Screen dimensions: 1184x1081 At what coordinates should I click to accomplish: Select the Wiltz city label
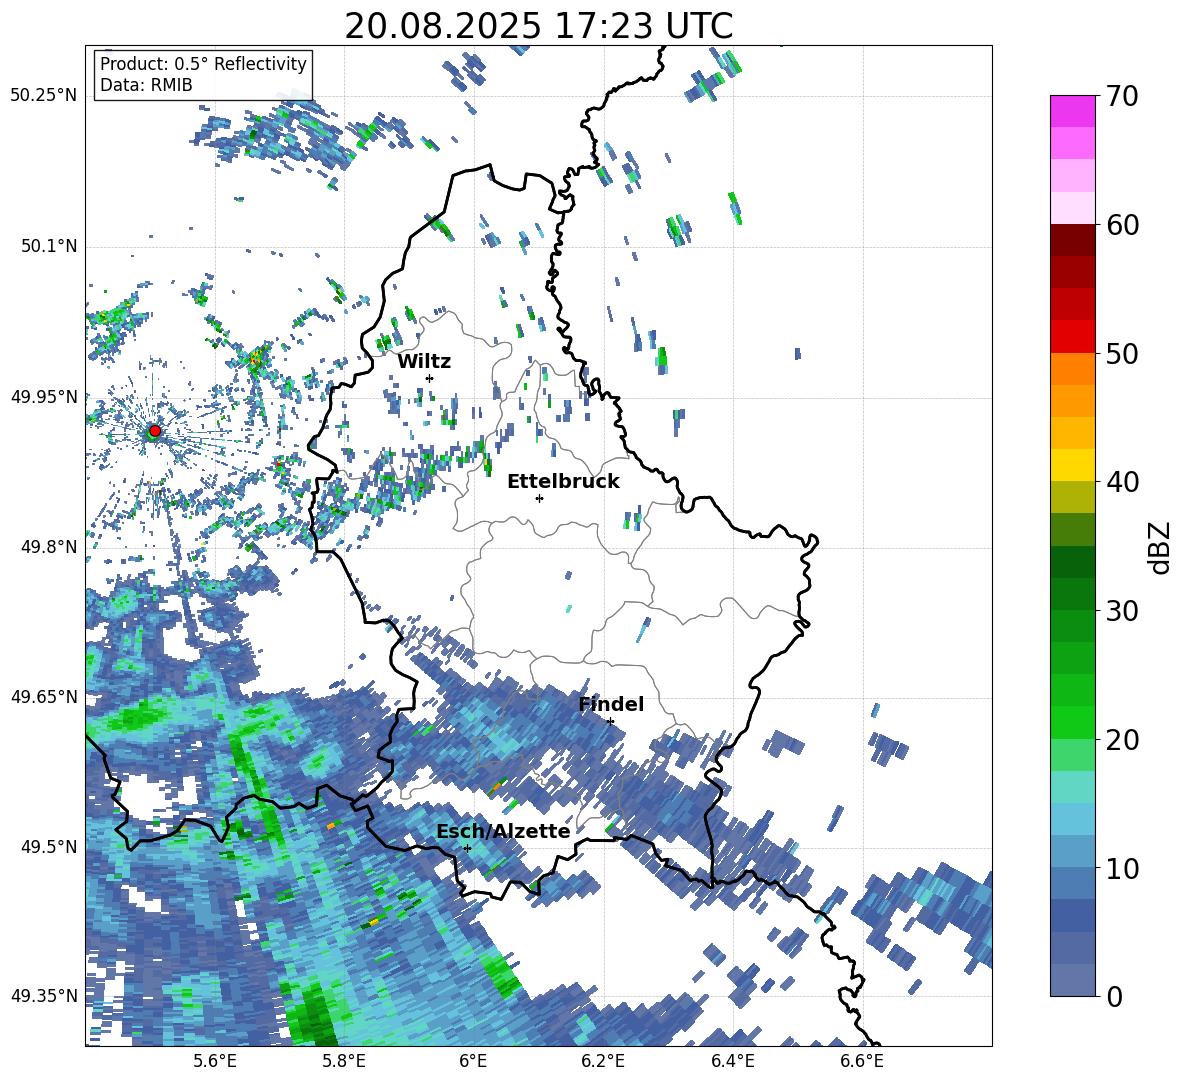[x=424, y=362]
